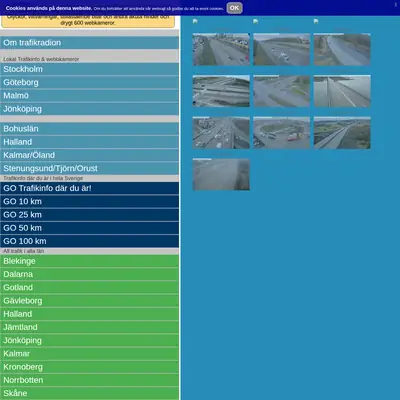Choose the GO 50 km option
This screenshot has width=400, height=400.
89,228
